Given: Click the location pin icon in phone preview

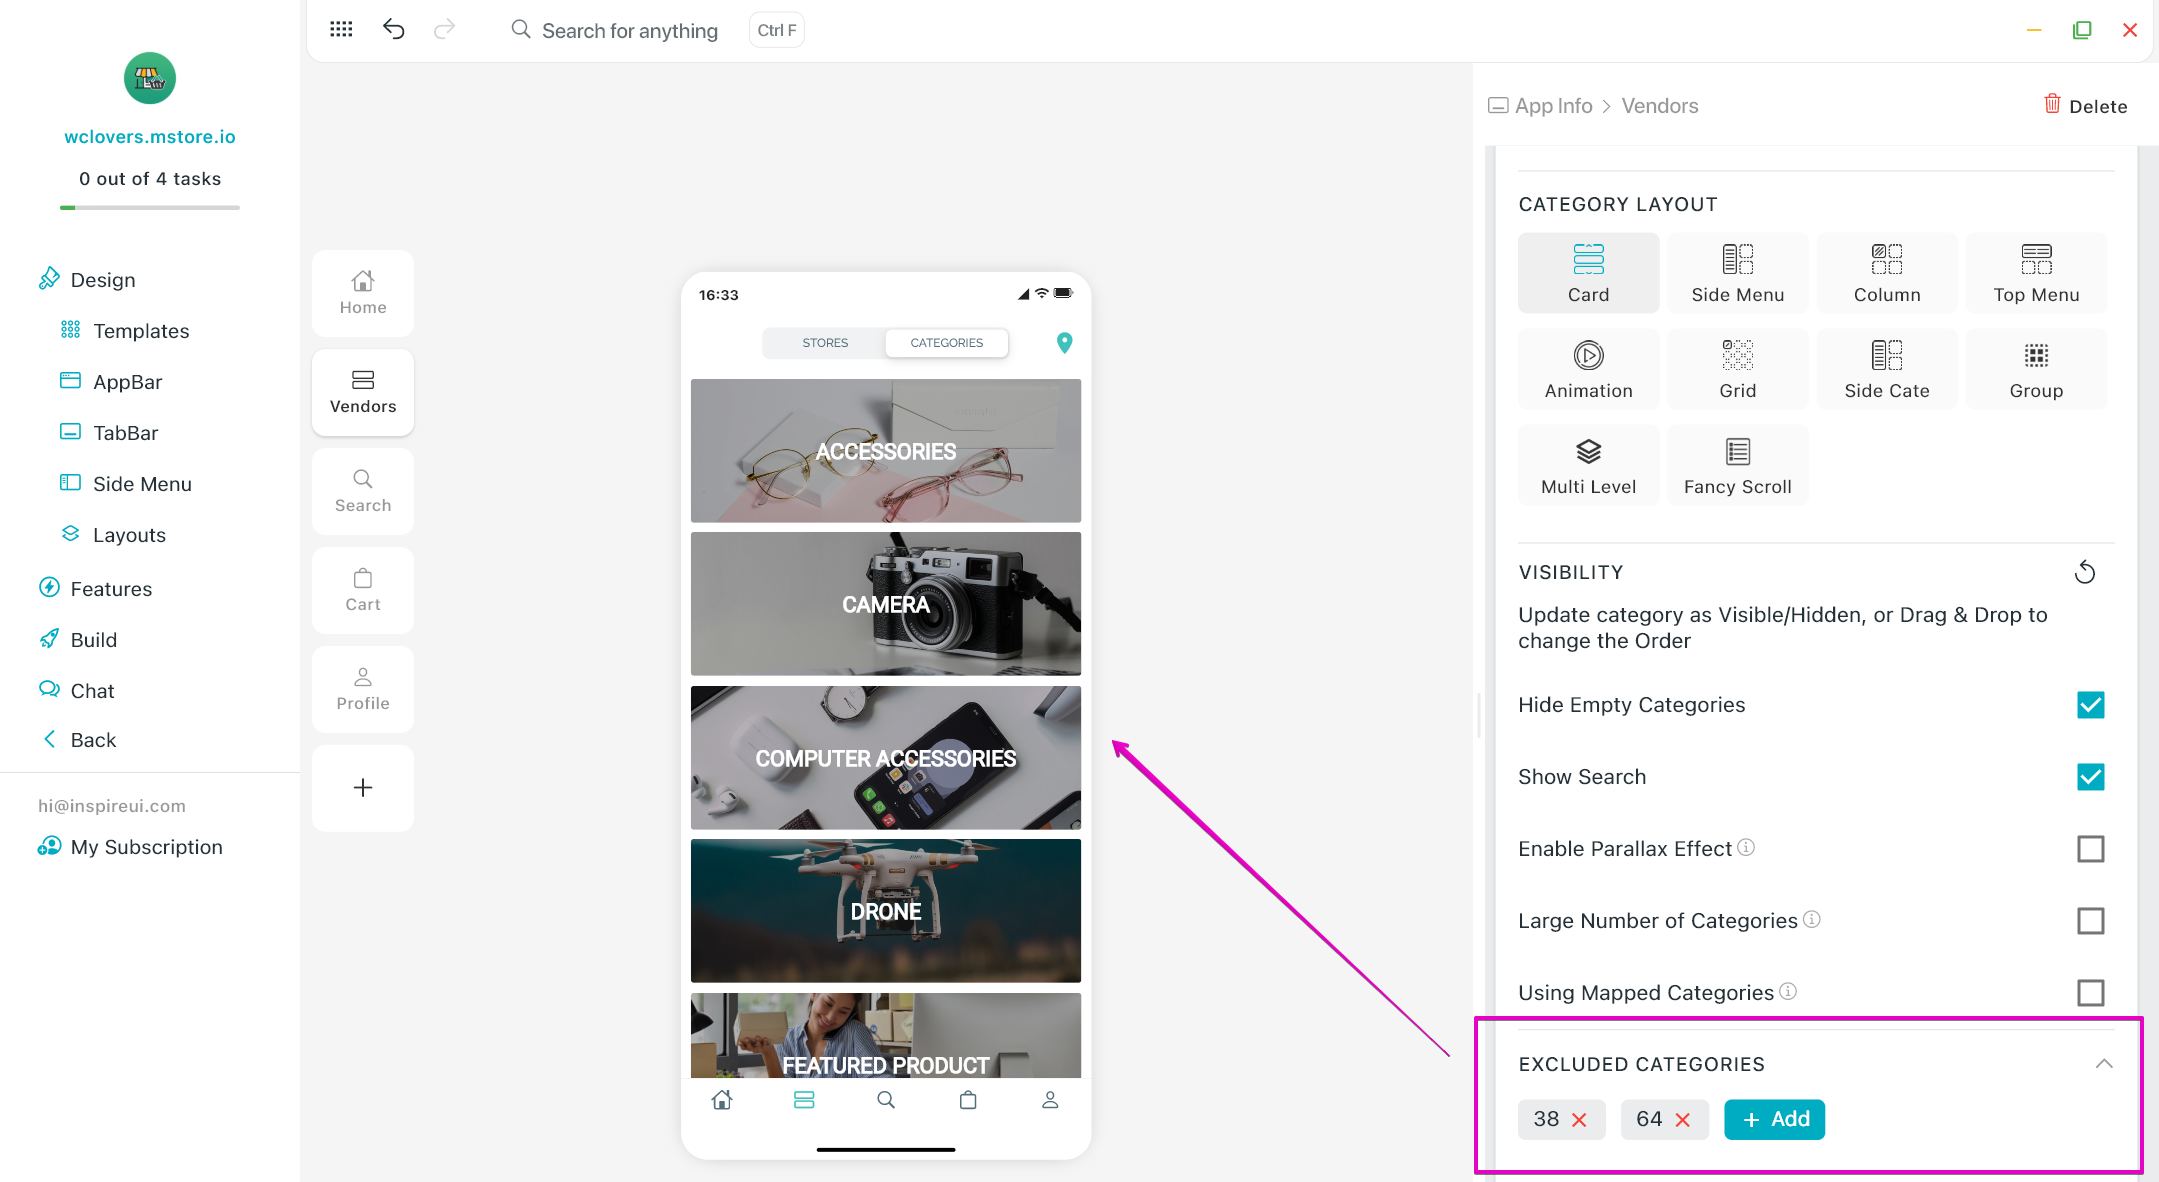Looking at the screenshot, I should coord(1064,343).
